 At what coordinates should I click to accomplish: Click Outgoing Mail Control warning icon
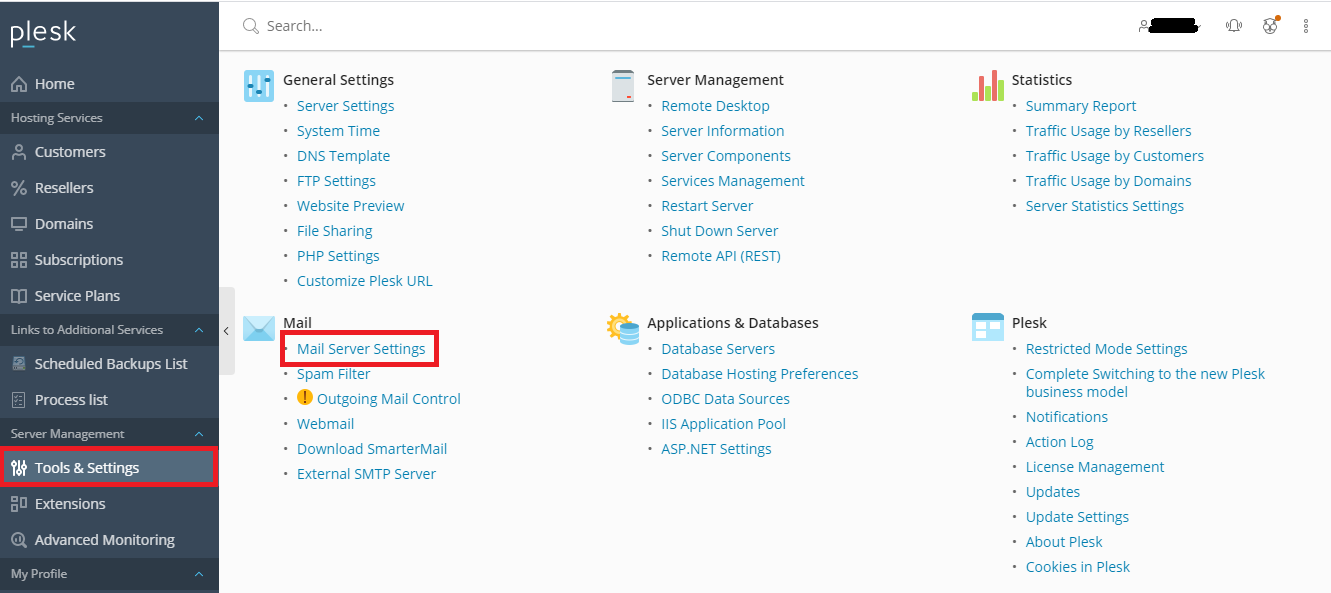[305, 398]
